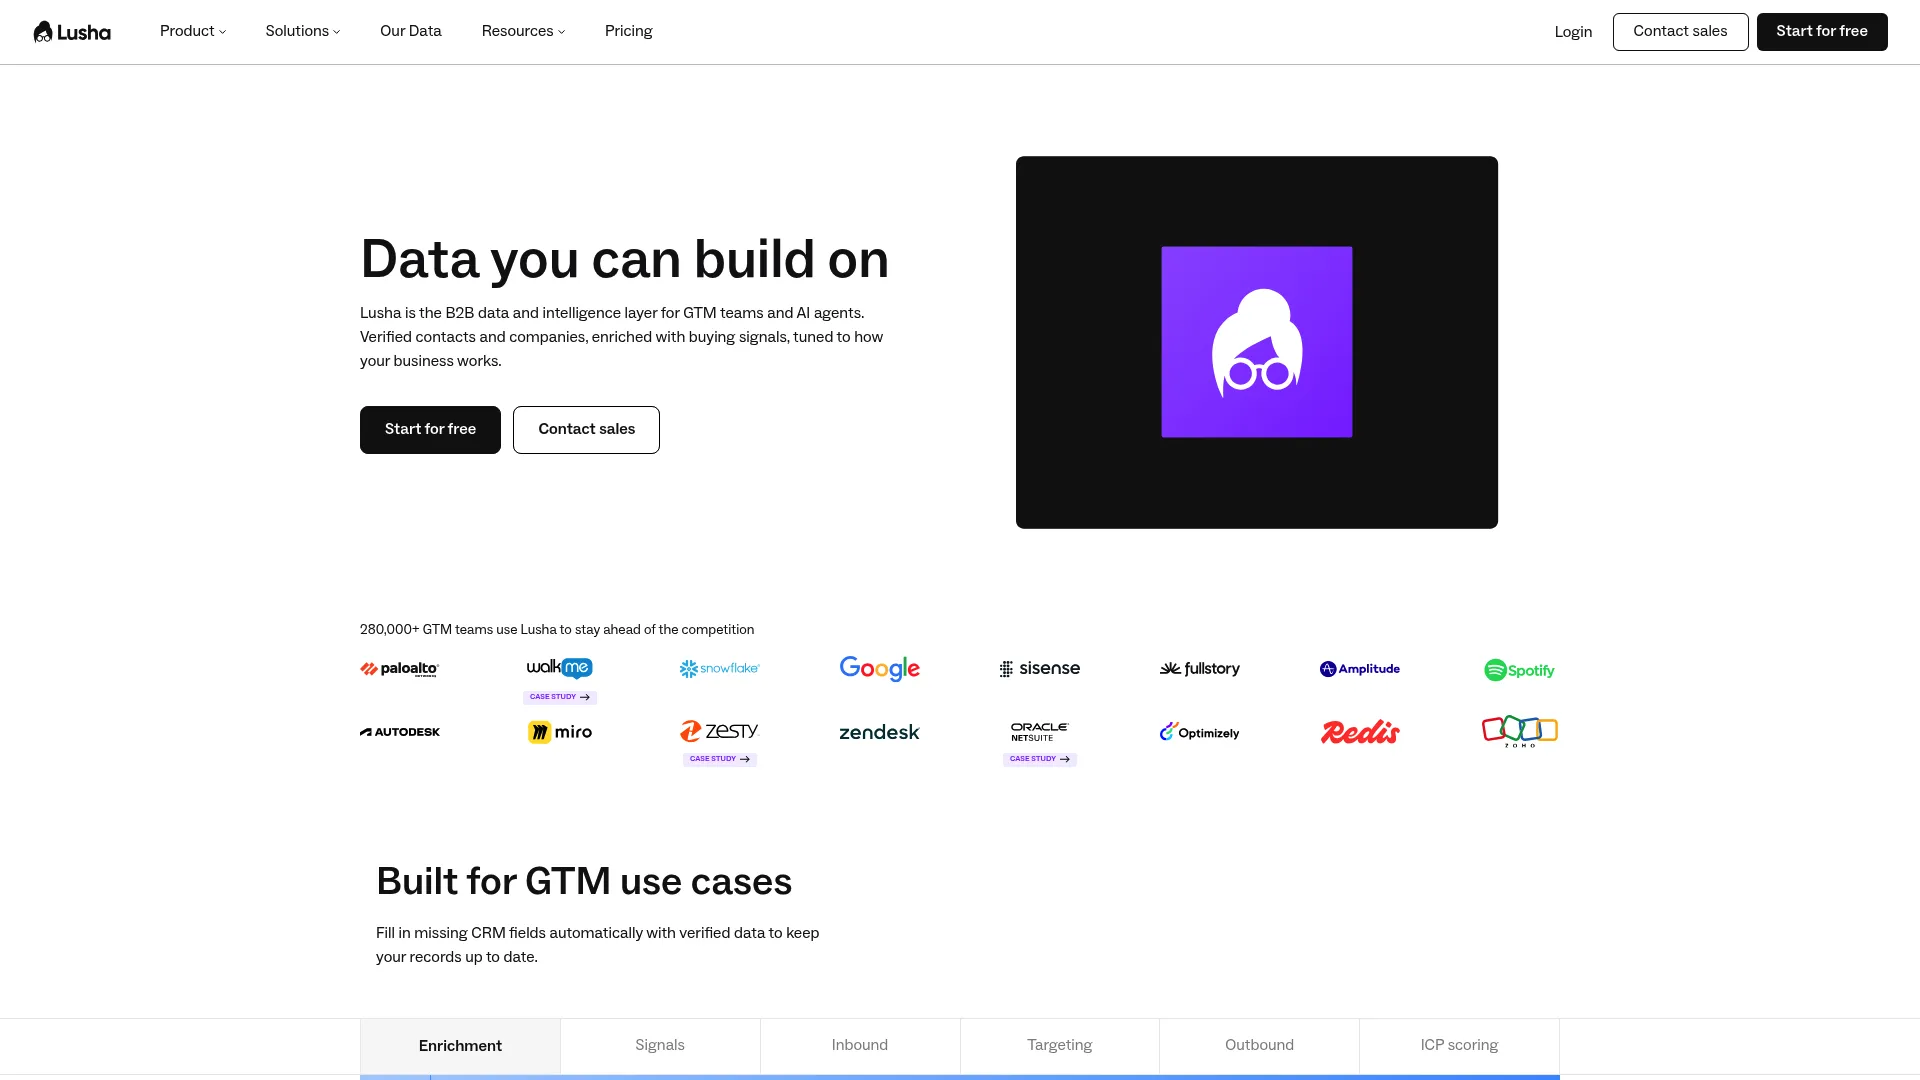This screenshot has width=1920, height=1080.
Task: Go to the Pricing page
Action: point(629,31)
